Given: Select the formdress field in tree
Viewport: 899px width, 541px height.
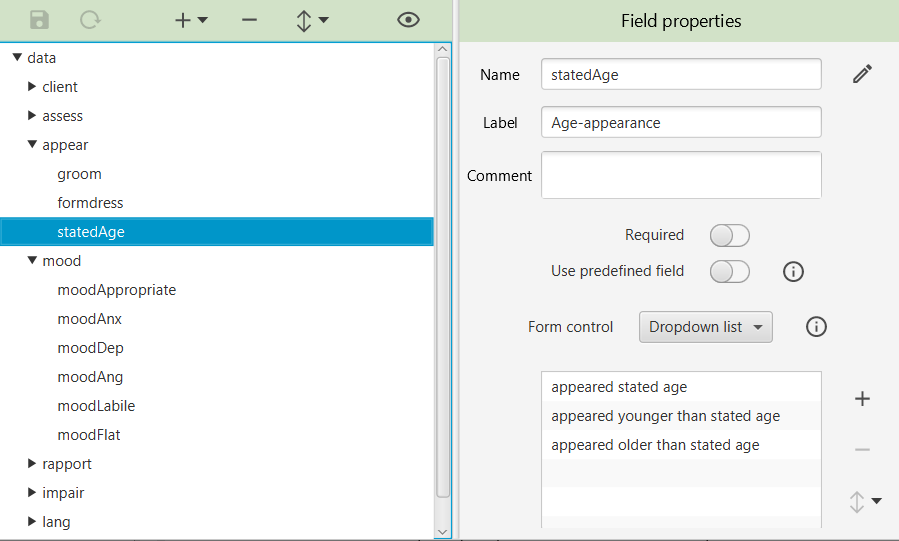Looking at the screenshot, I should (90, 203).
